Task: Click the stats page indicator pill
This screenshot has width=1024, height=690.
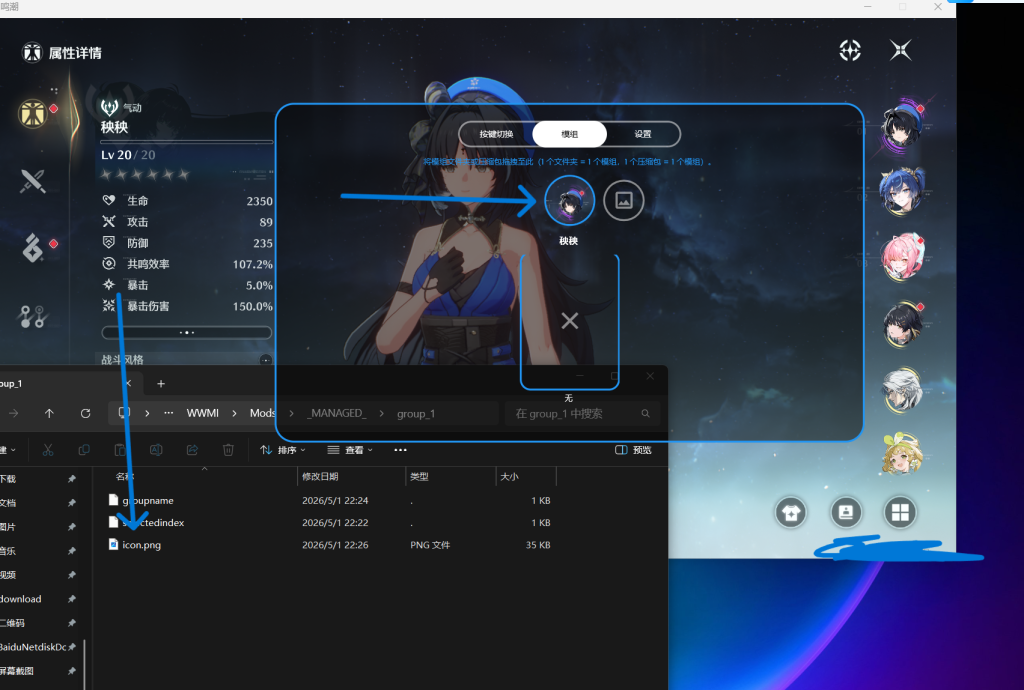Action: coord(187,332)
